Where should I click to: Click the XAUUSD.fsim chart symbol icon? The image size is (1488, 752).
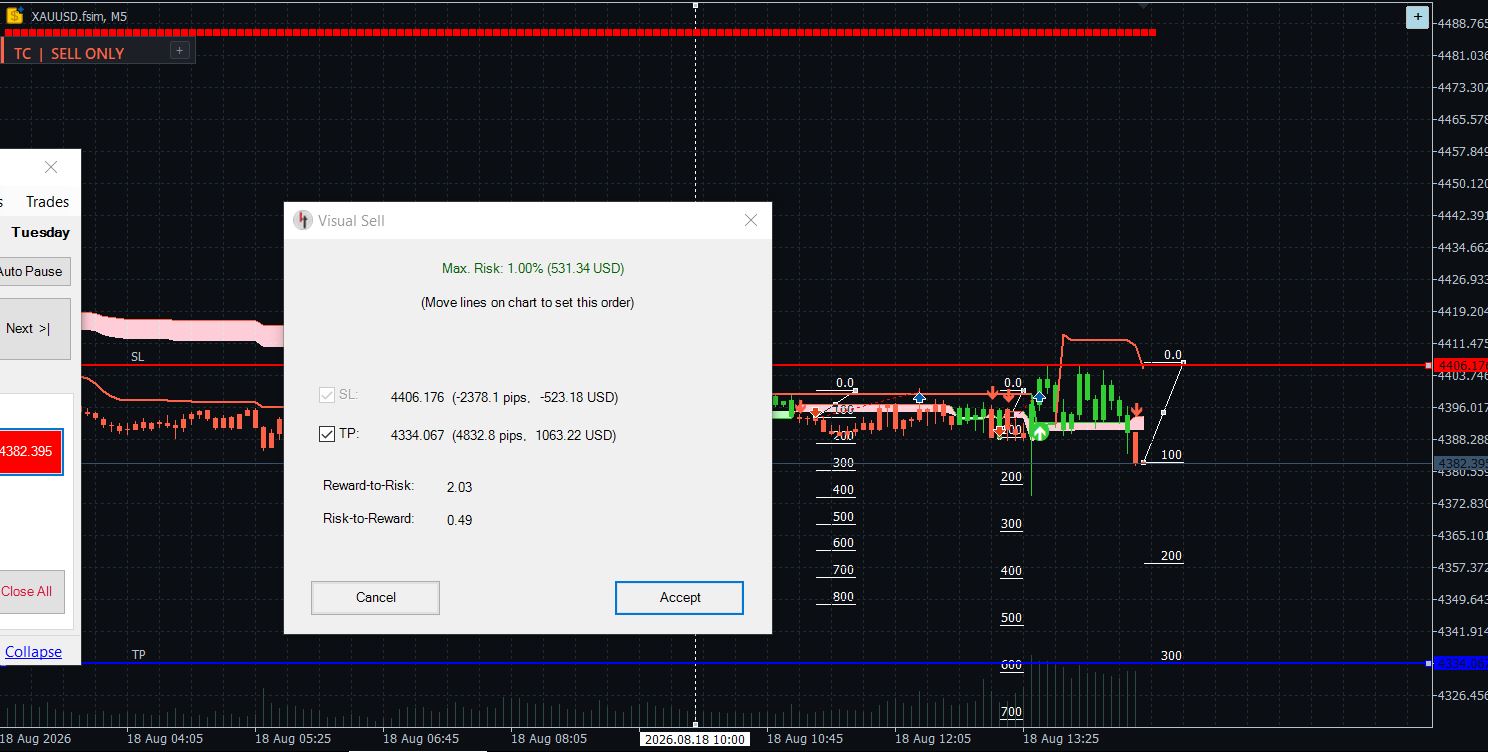click(x=15, y=15)
